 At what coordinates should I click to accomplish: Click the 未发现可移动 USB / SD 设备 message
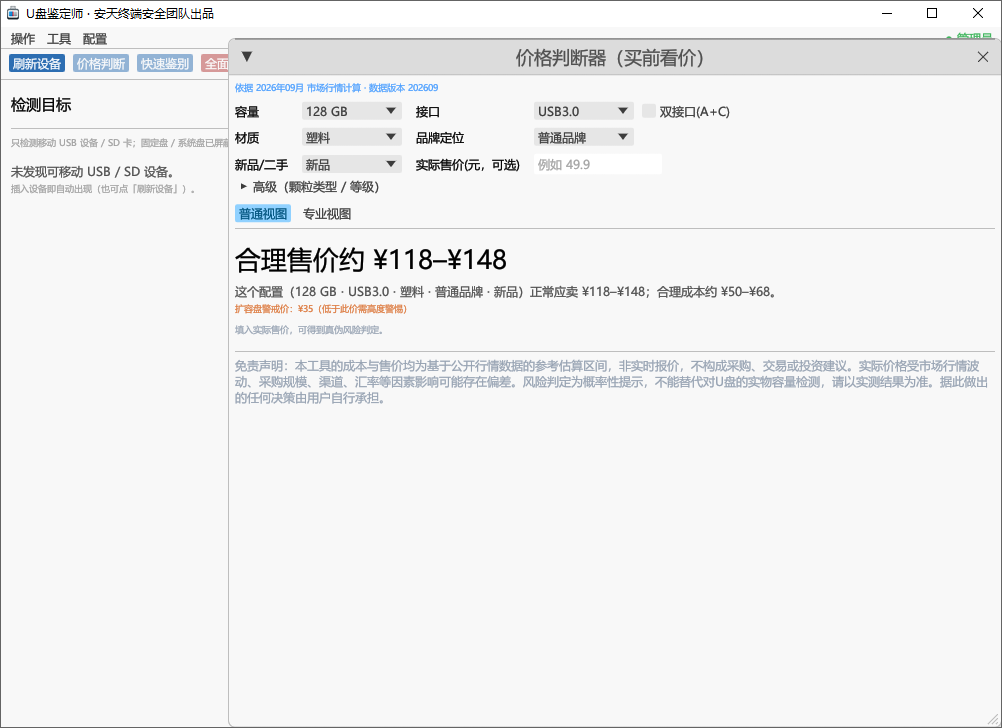click(x=92, y=171)
